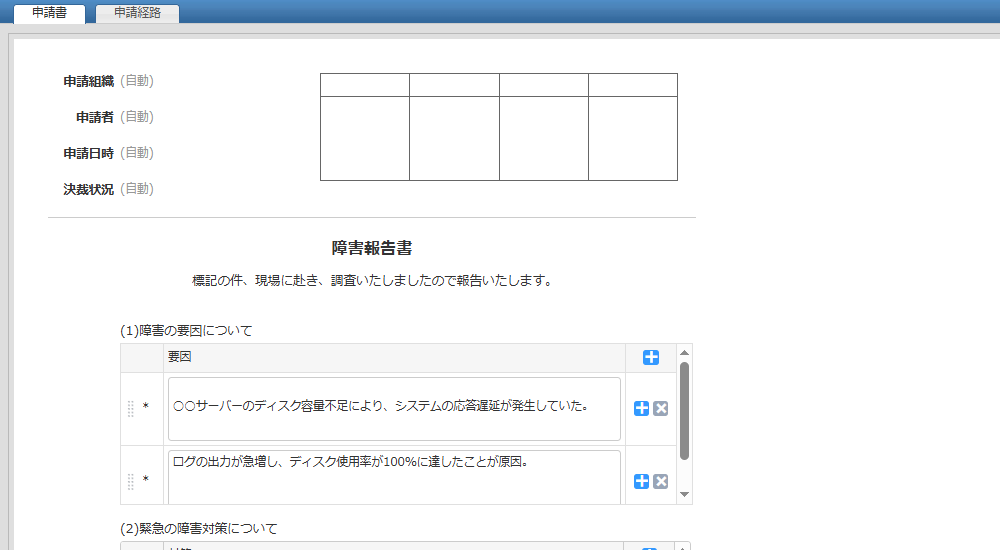
Task: Click the 申請組織 label
Action: [x=88, y=81]
